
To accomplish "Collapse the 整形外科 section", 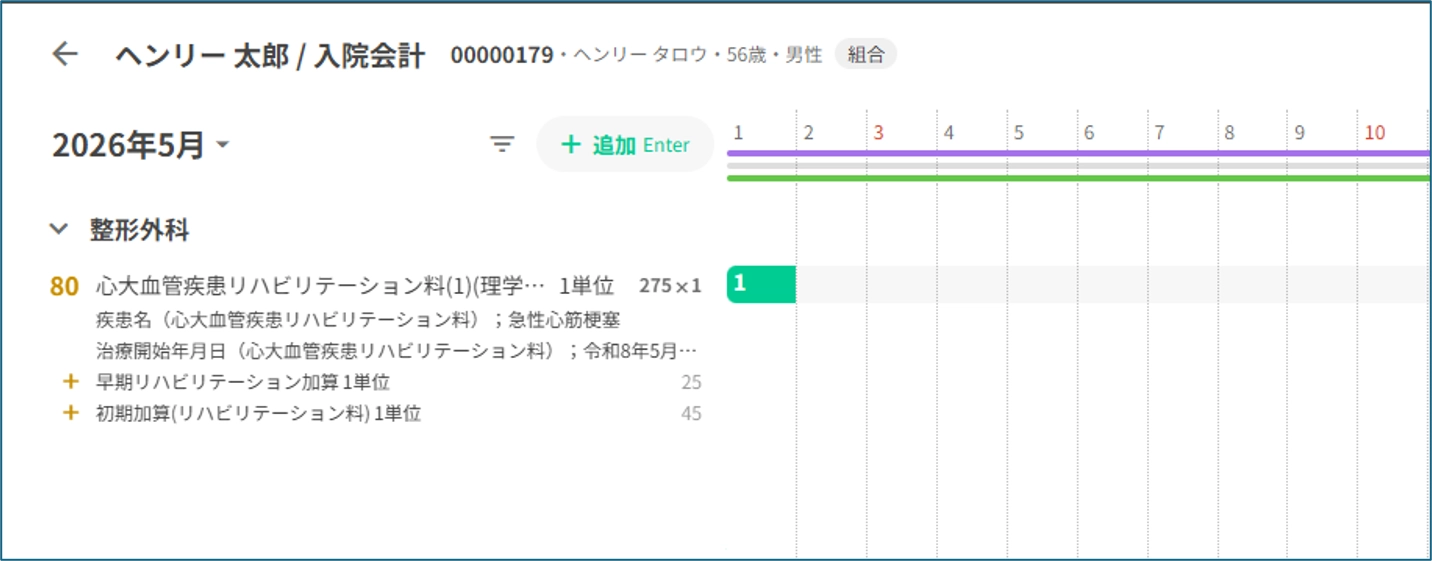I will (59, 230).
